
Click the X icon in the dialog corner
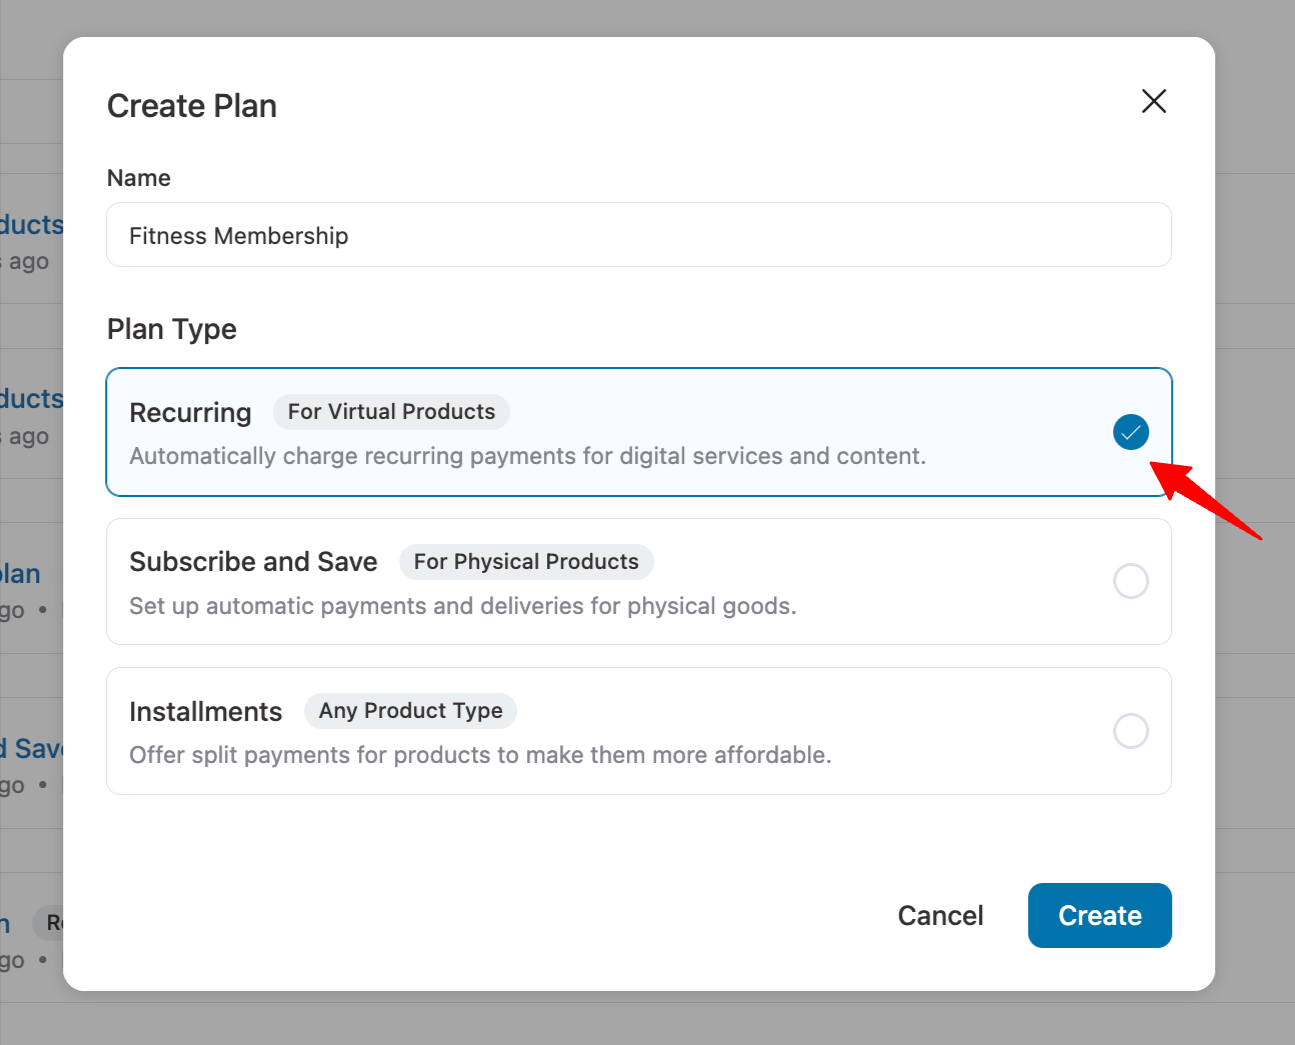click(1154, 101)
